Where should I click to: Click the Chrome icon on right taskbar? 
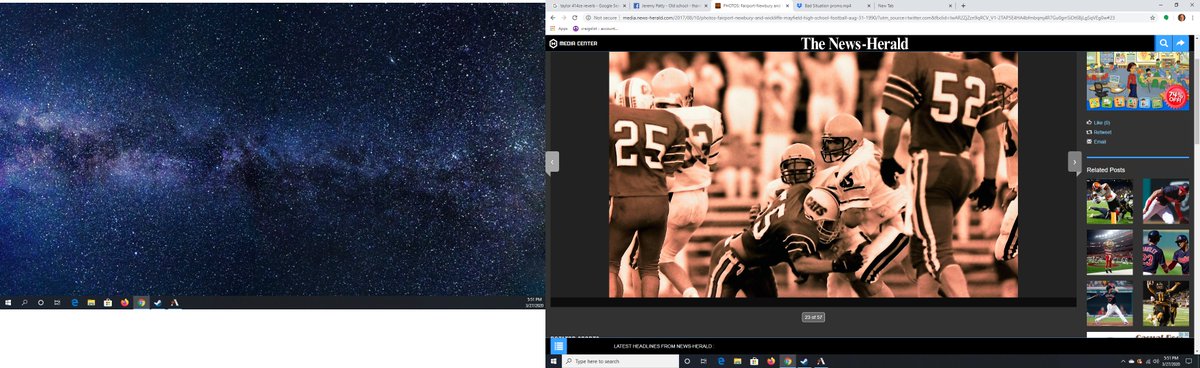(788, 360)
